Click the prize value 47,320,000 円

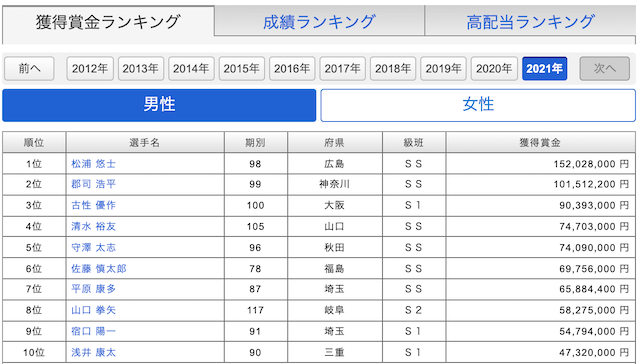tap(594, 353)
